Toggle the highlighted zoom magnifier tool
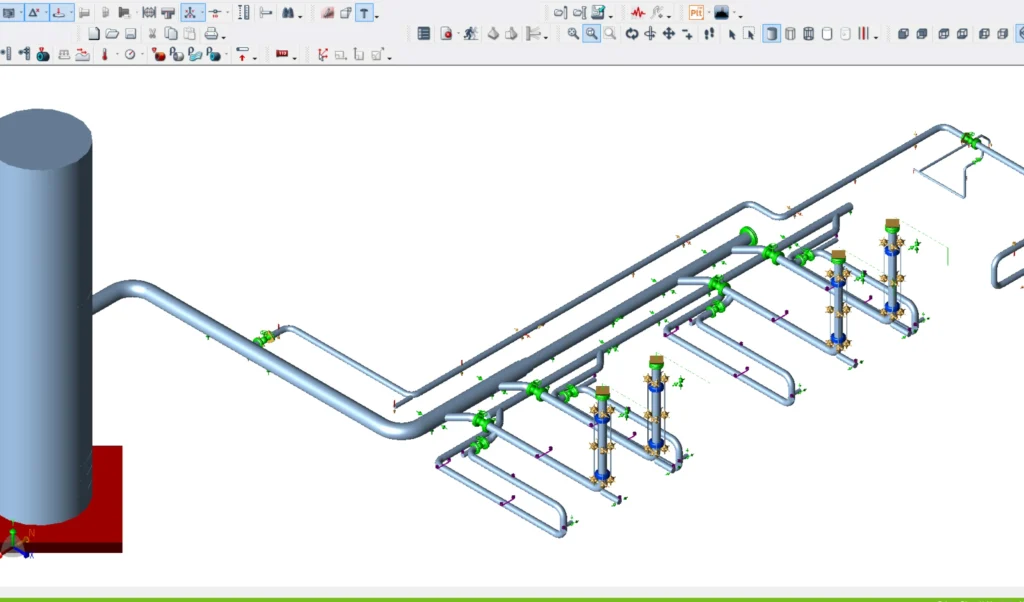Viewport: 1024px width, 602px height. 591,34
